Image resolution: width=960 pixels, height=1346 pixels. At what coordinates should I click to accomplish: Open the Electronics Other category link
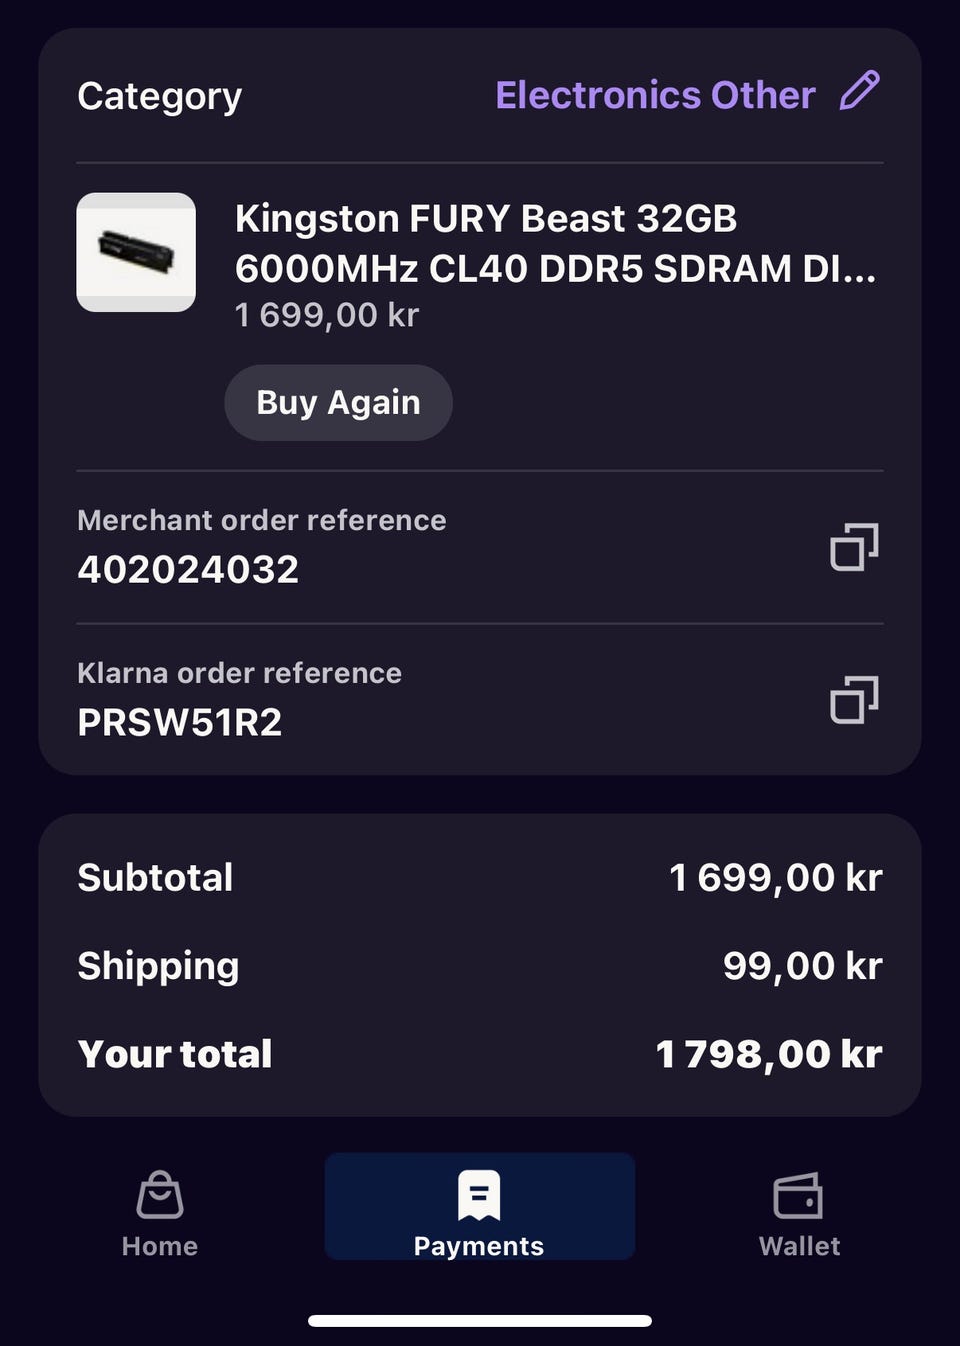(655, 95)
